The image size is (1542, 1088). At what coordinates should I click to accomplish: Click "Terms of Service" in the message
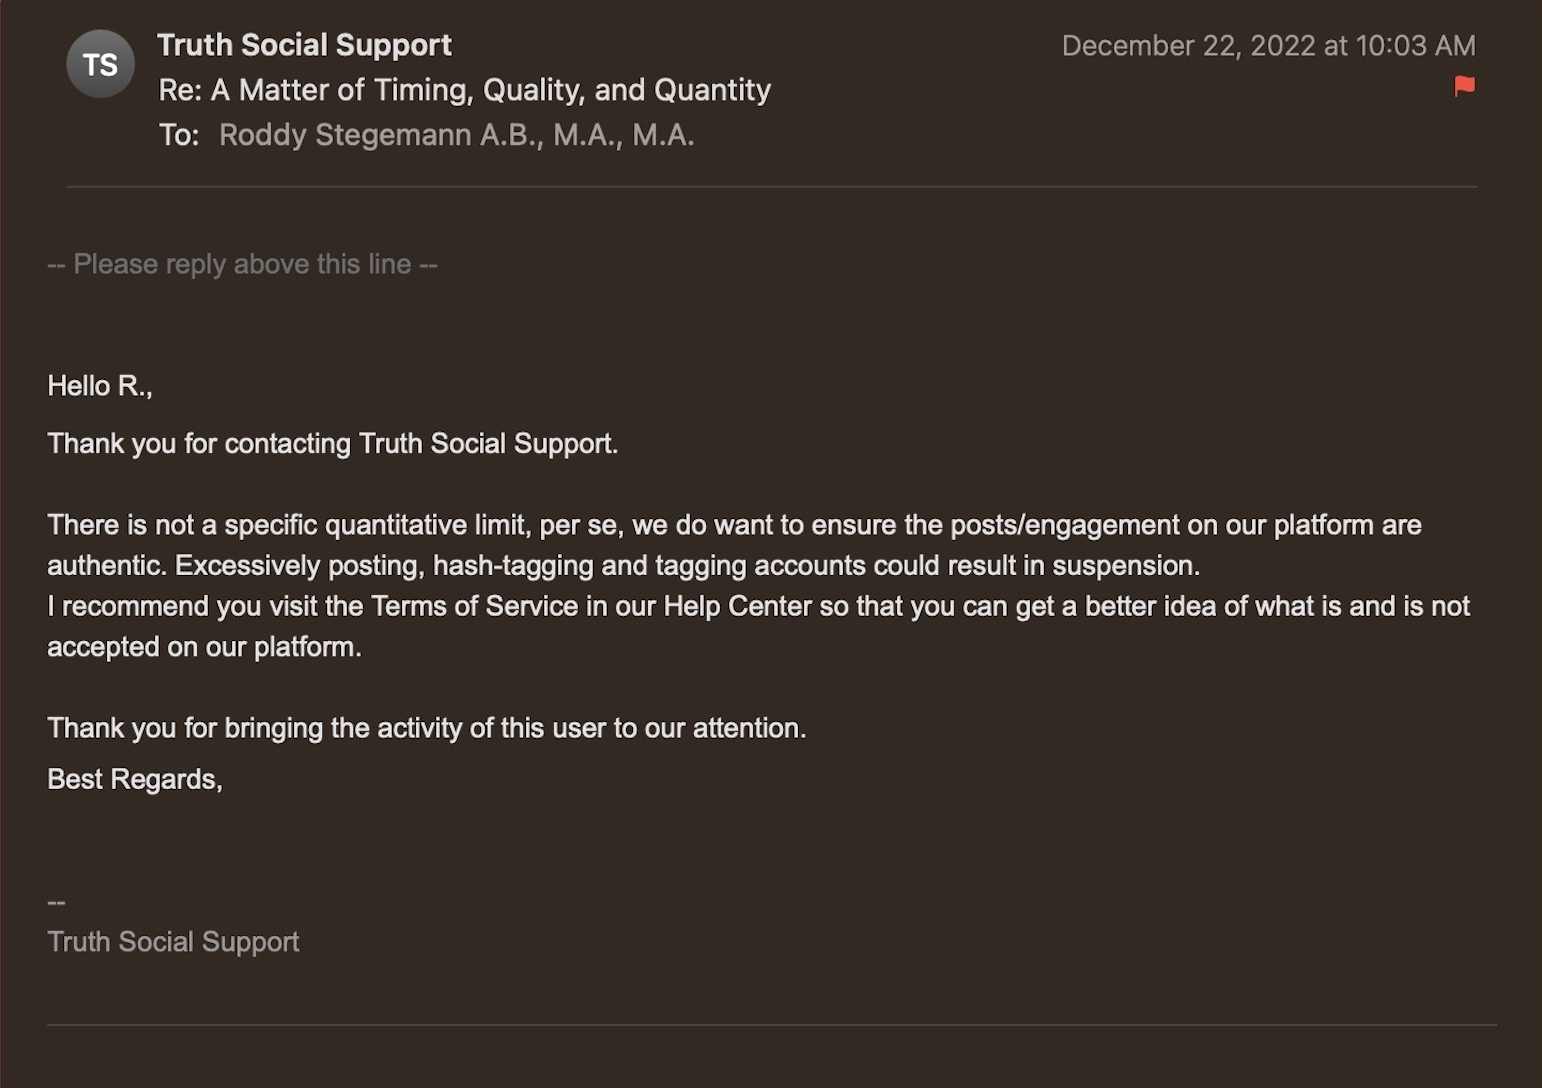click(x=474, y=606)
